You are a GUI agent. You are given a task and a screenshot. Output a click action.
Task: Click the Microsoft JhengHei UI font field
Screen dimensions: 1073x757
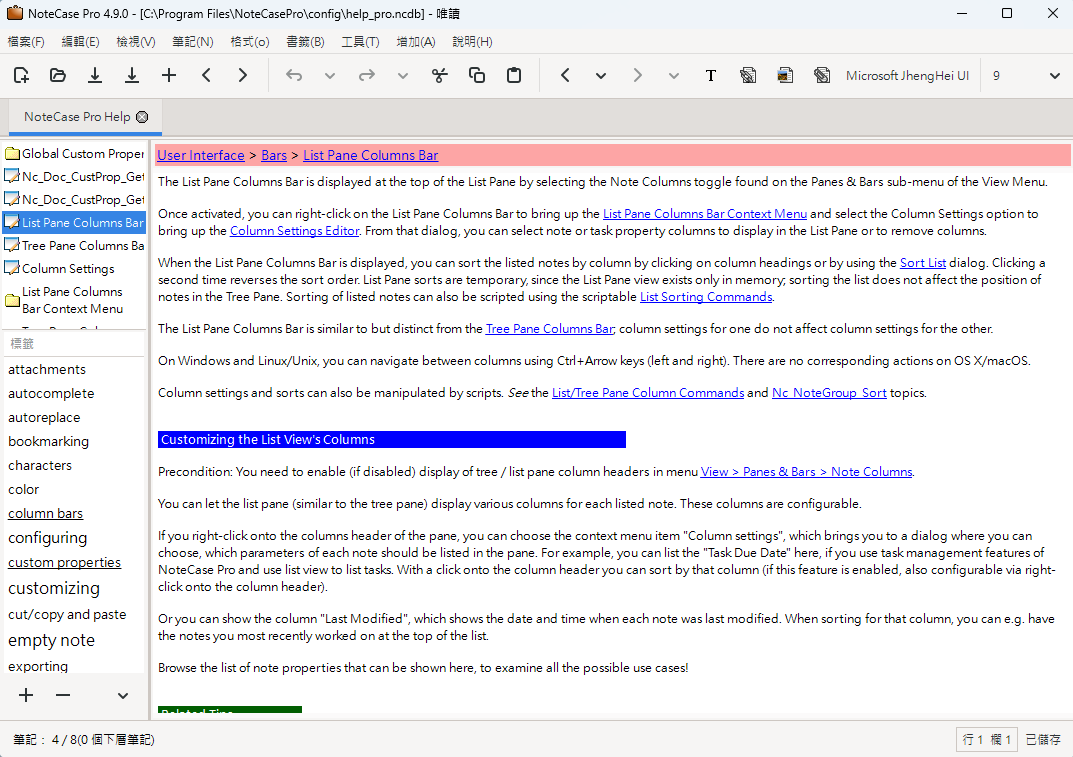907,76
